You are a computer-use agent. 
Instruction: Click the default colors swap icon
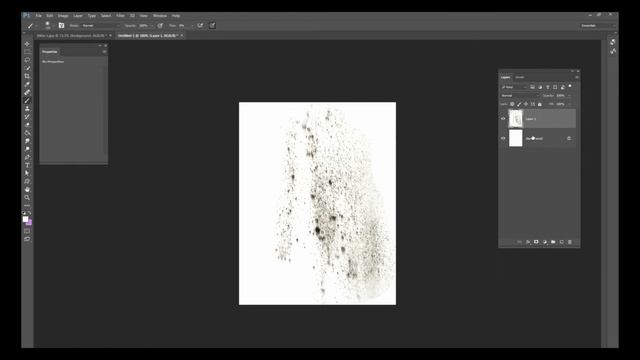pos(24,213)
